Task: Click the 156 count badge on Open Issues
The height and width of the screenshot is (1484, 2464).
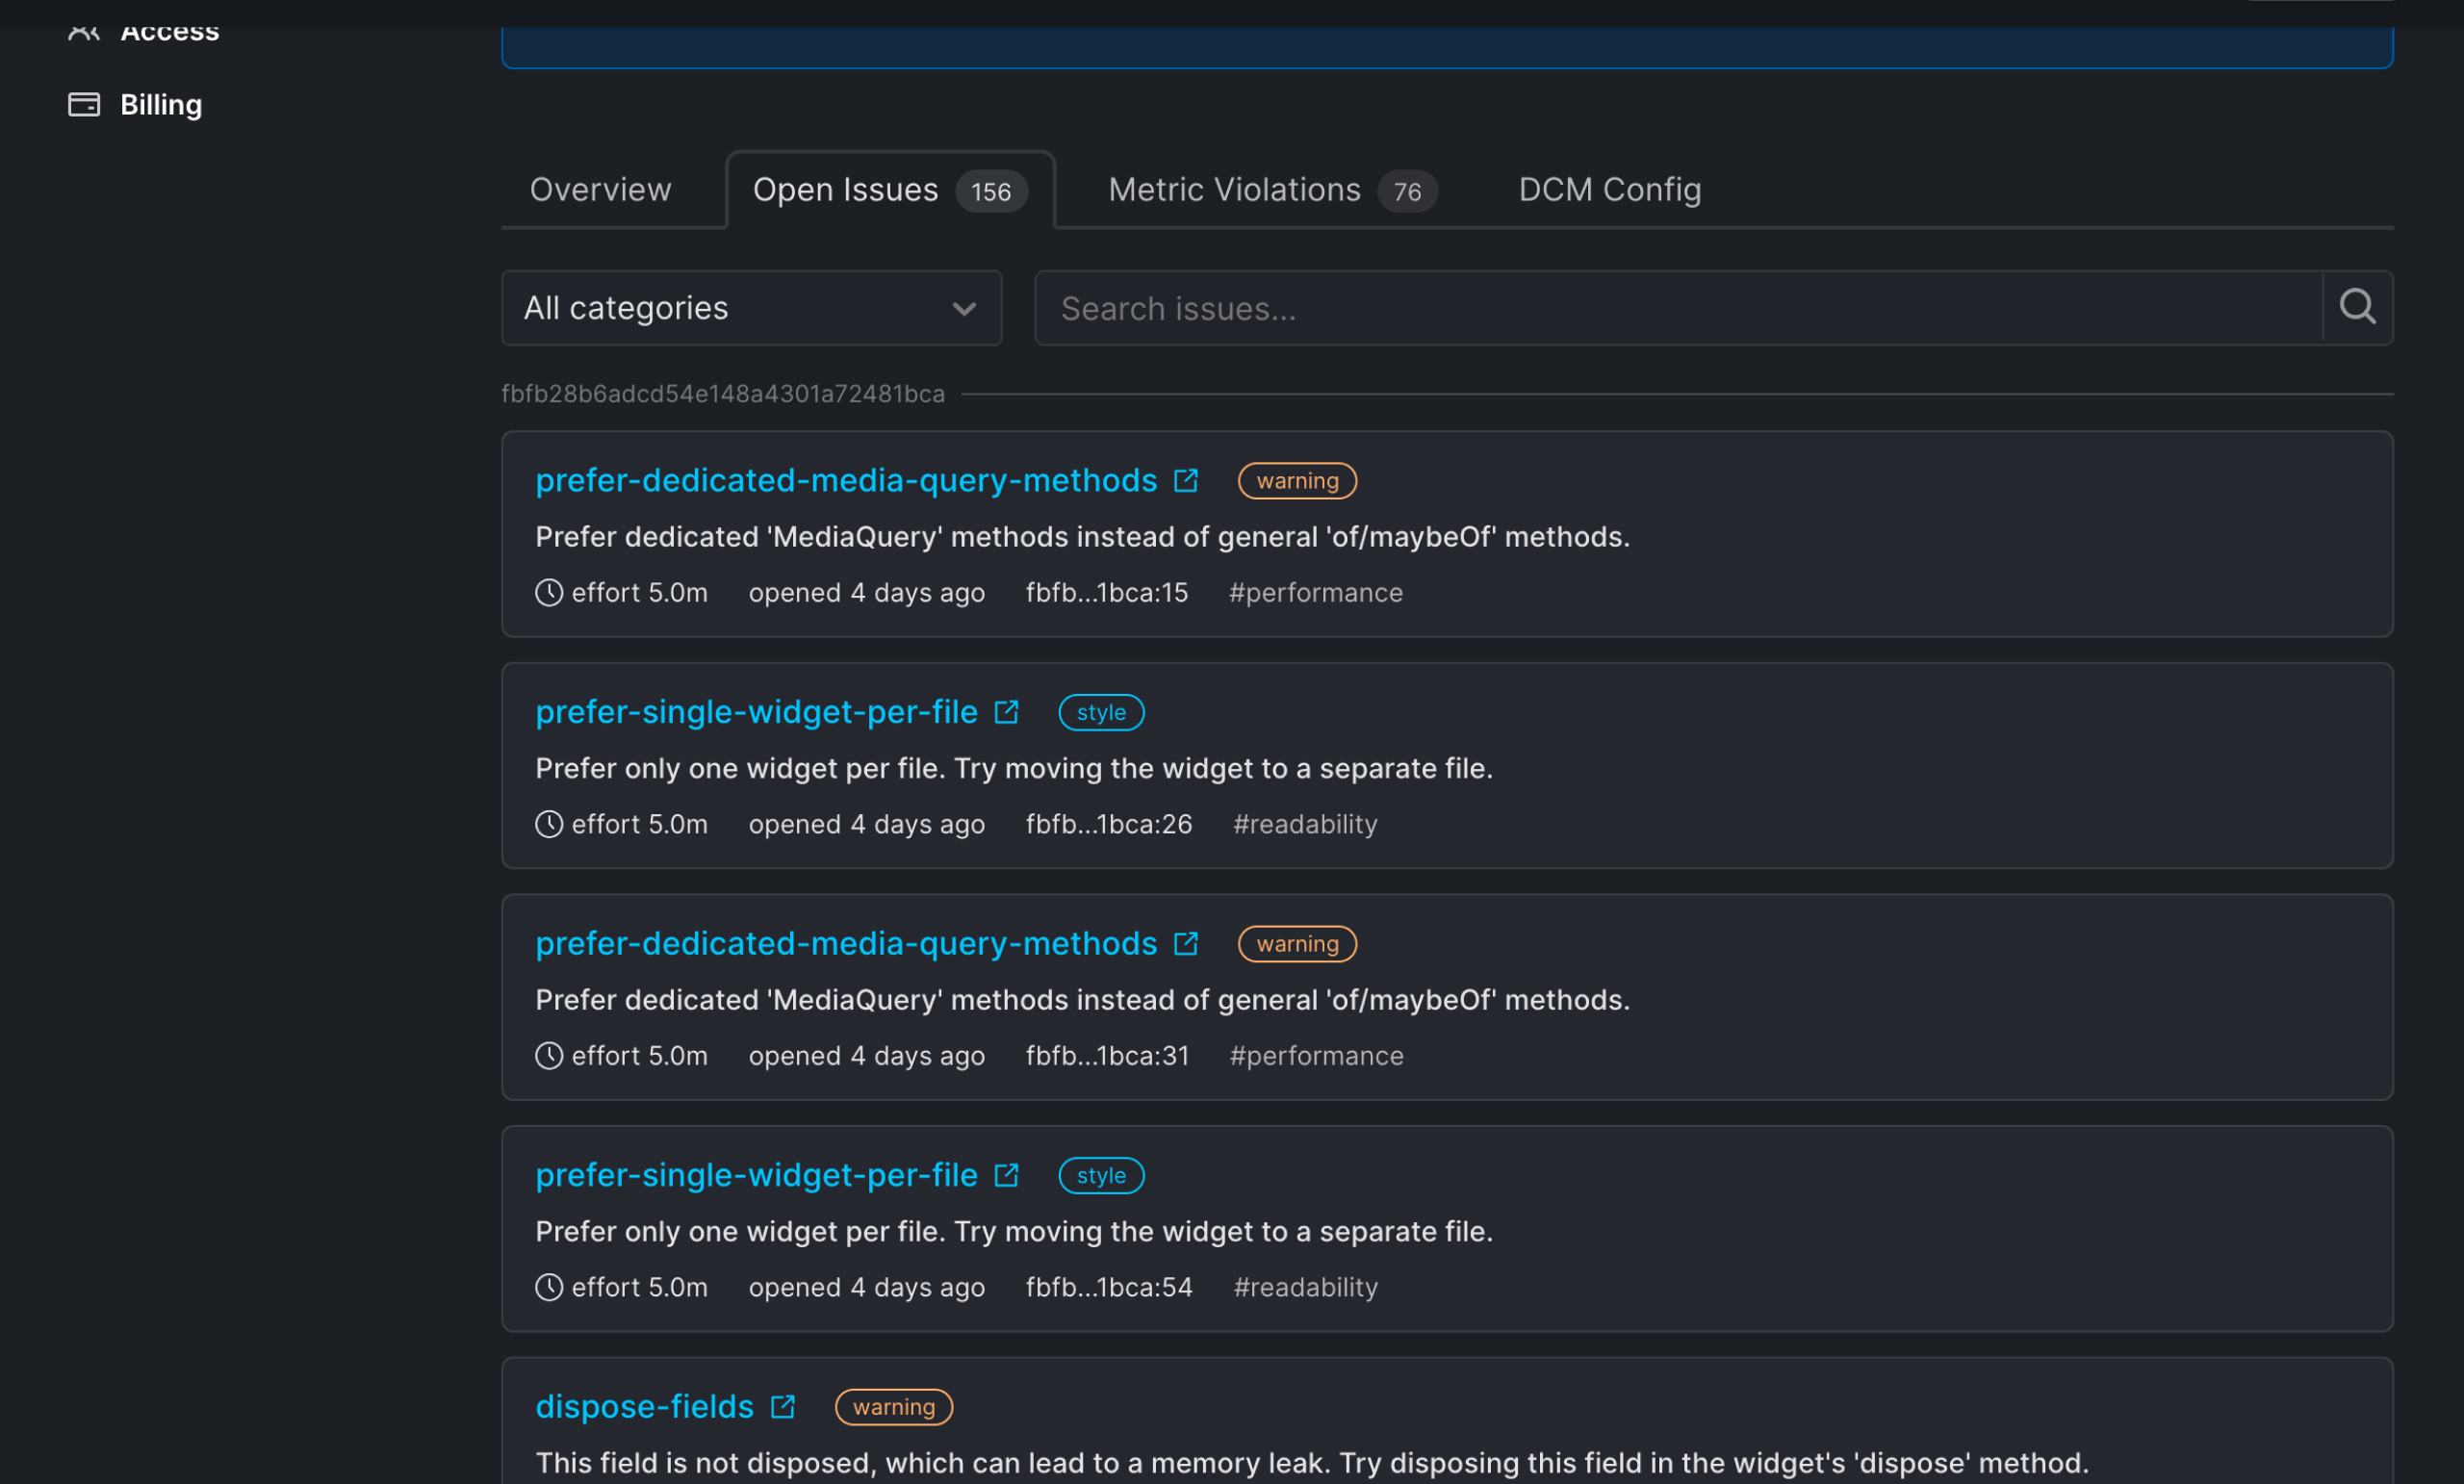Action: 991,192
